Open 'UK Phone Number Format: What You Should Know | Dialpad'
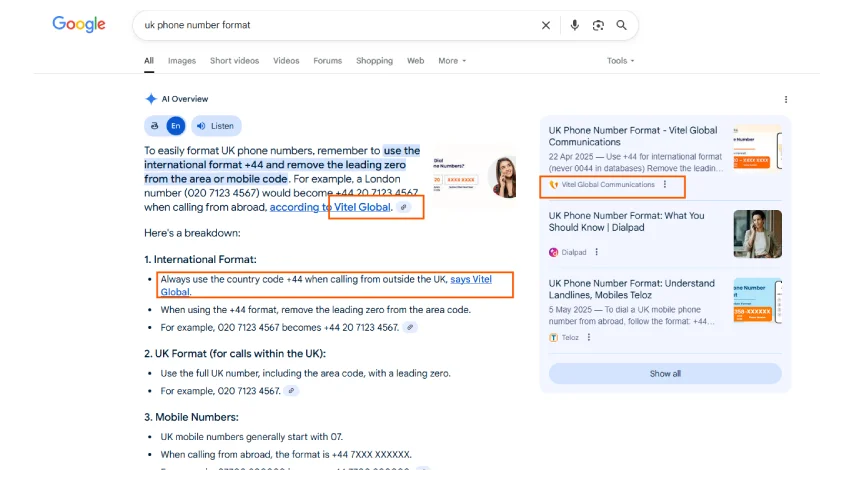 coord(626,221)
